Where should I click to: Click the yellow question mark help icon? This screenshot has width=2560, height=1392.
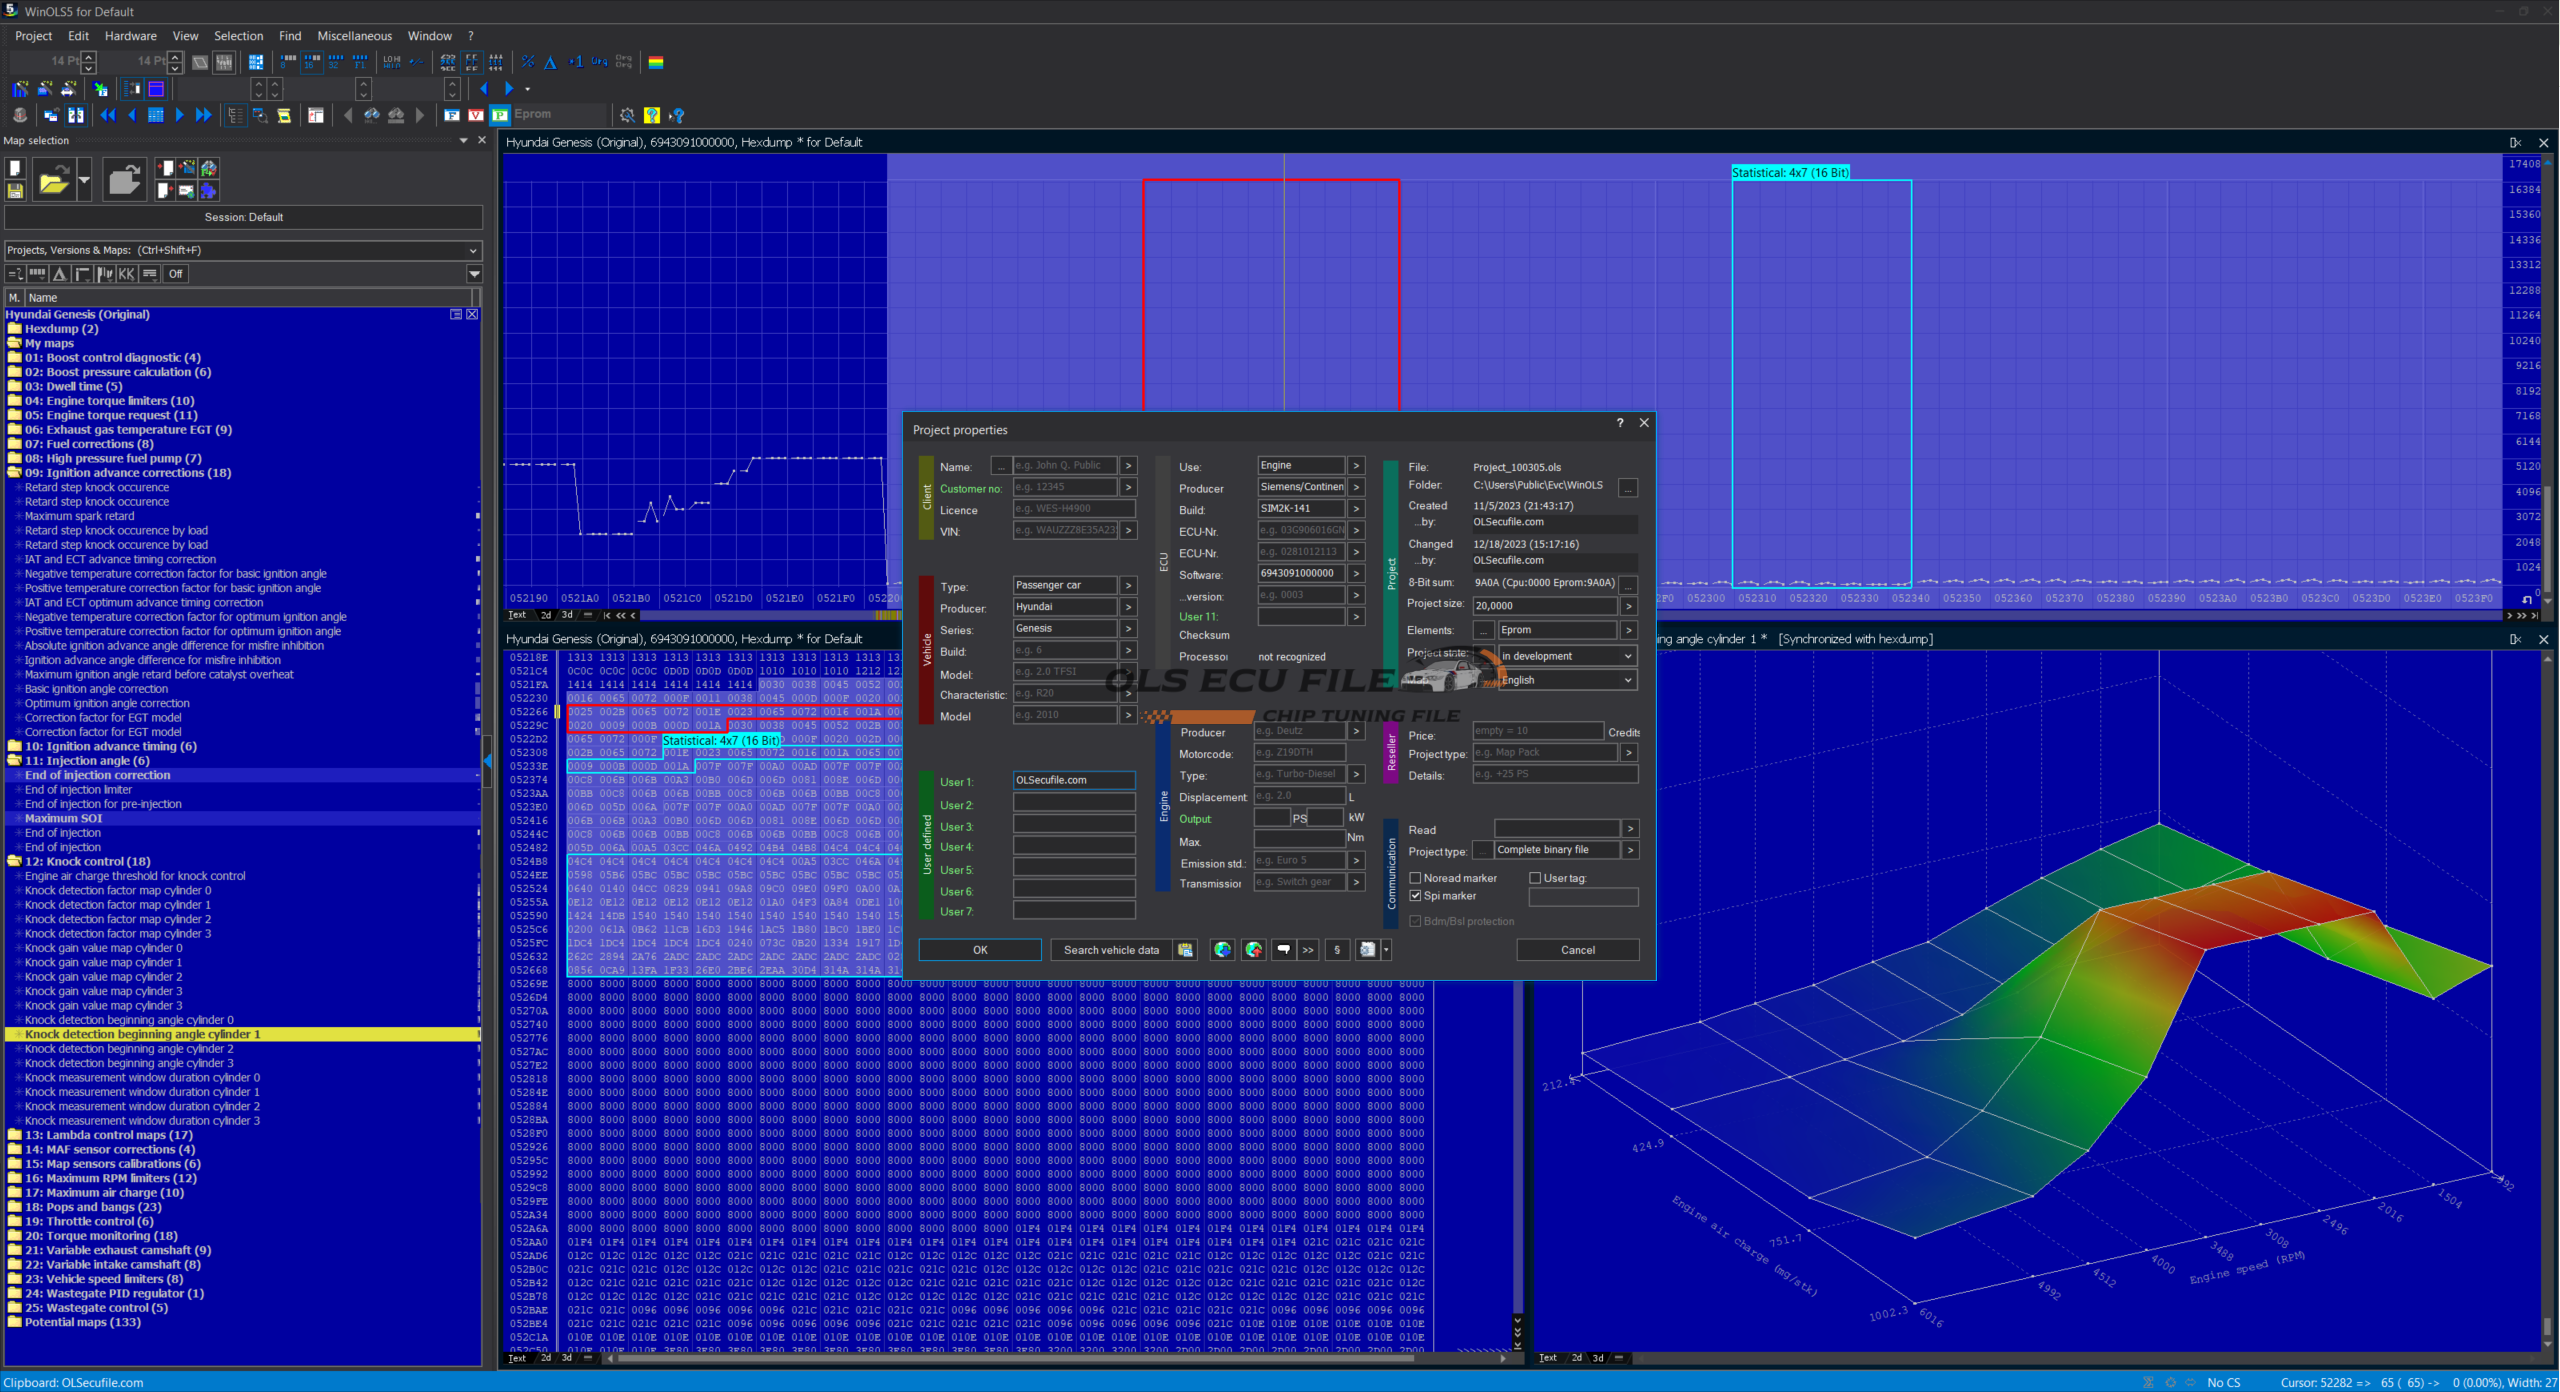(x=652, y=115)
